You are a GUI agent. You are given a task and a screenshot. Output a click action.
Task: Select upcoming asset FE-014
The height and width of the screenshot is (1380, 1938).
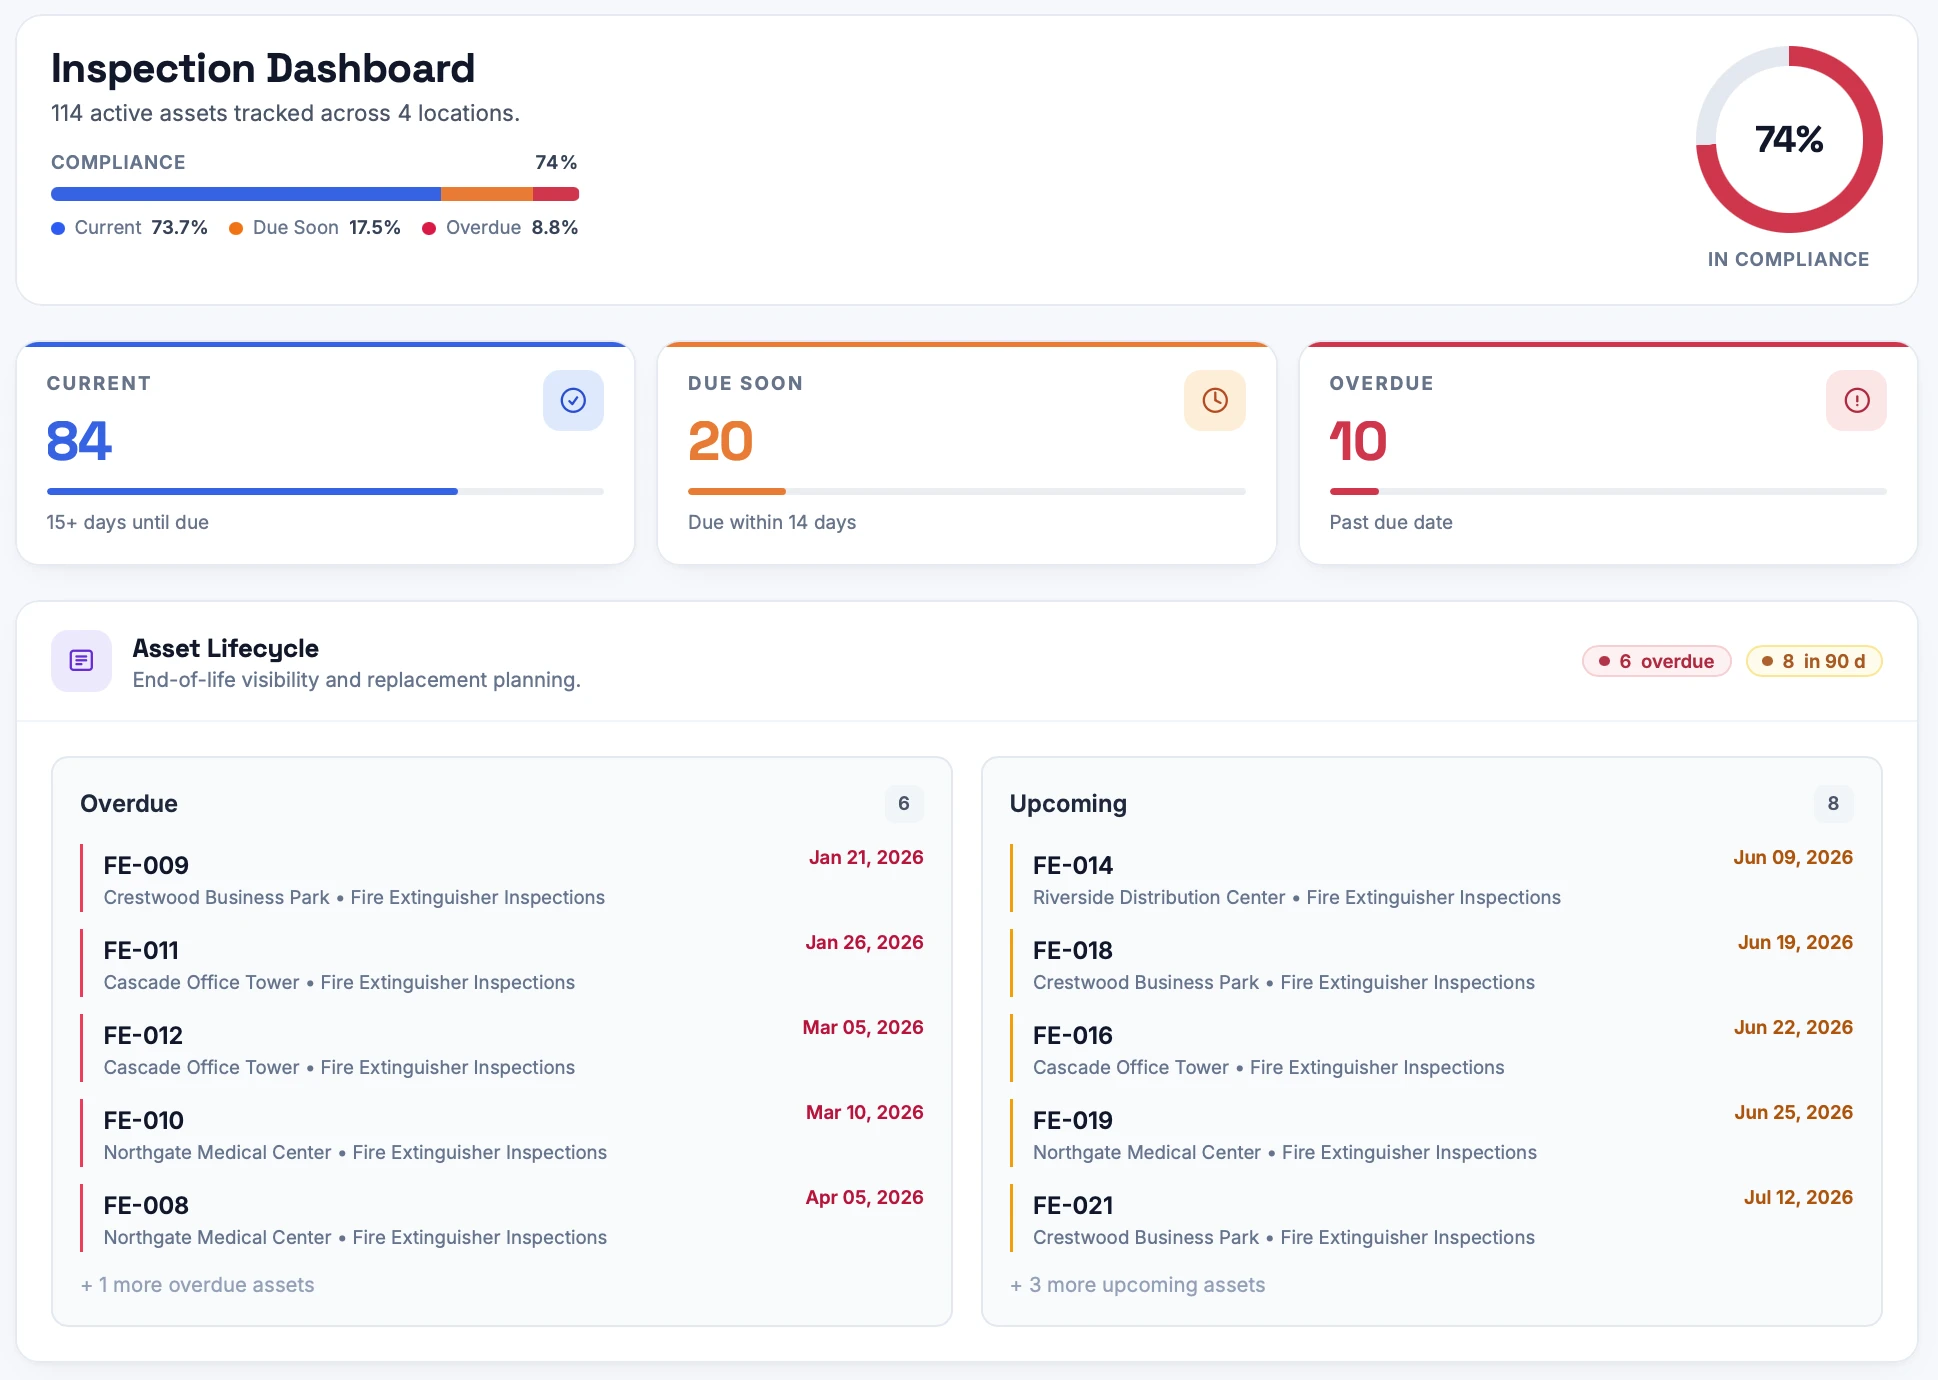(1432, 879)
